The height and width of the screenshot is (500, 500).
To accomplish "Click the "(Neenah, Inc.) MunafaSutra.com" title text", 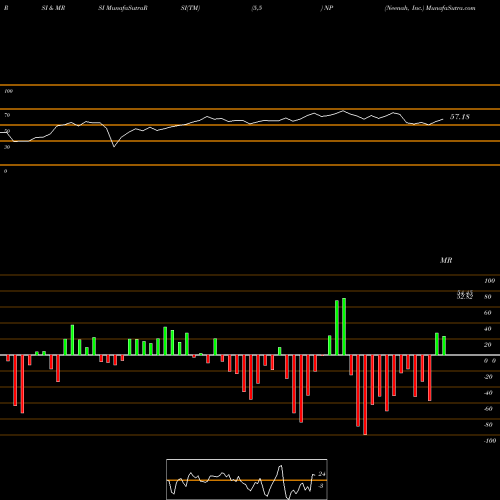I will (x=430, y=8).
